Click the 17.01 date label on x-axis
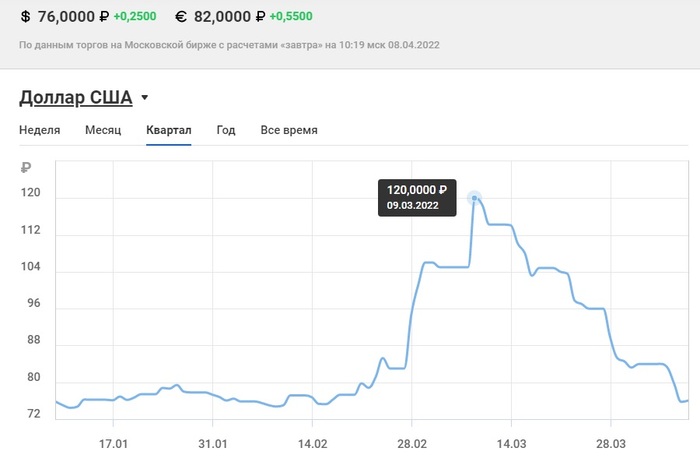The width and height of the screenshot is (700, 469). pos(114,443)
